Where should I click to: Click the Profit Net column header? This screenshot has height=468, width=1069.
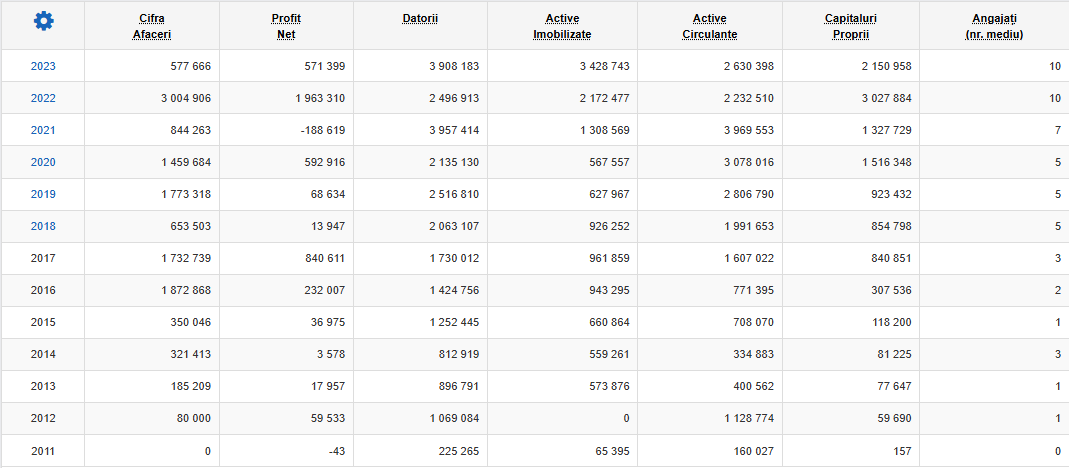pyautogui.click(x=286, y=26)
